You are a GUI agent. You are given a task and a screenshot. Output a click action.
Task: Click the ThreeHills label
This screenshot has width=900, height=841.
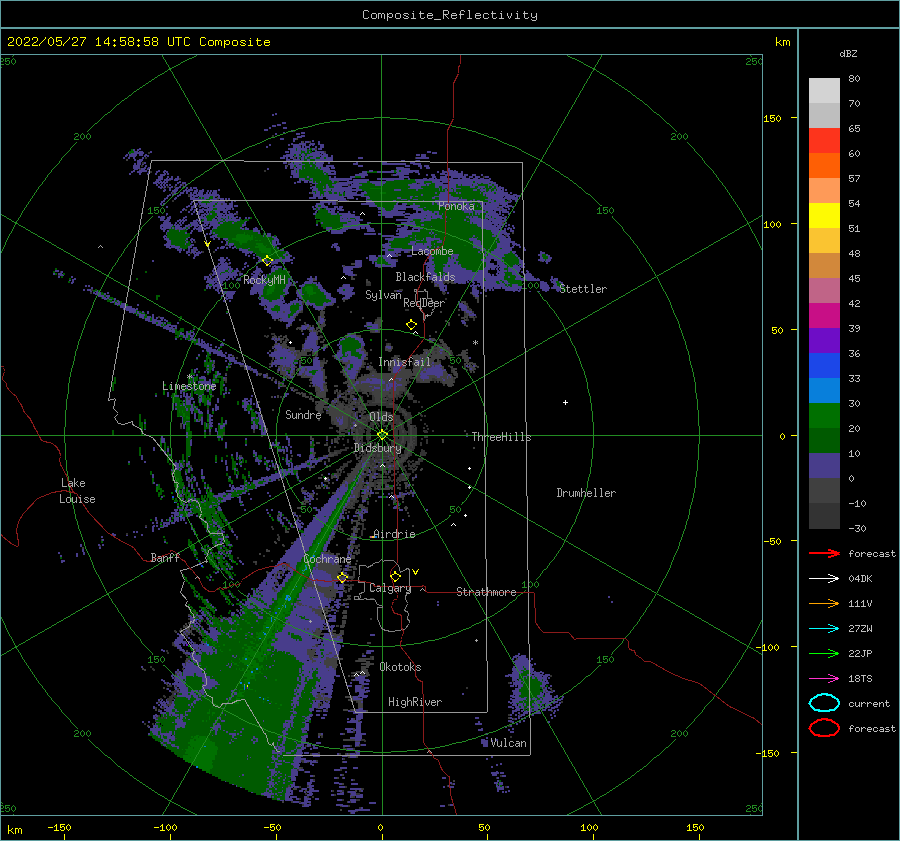click(502, 437)
